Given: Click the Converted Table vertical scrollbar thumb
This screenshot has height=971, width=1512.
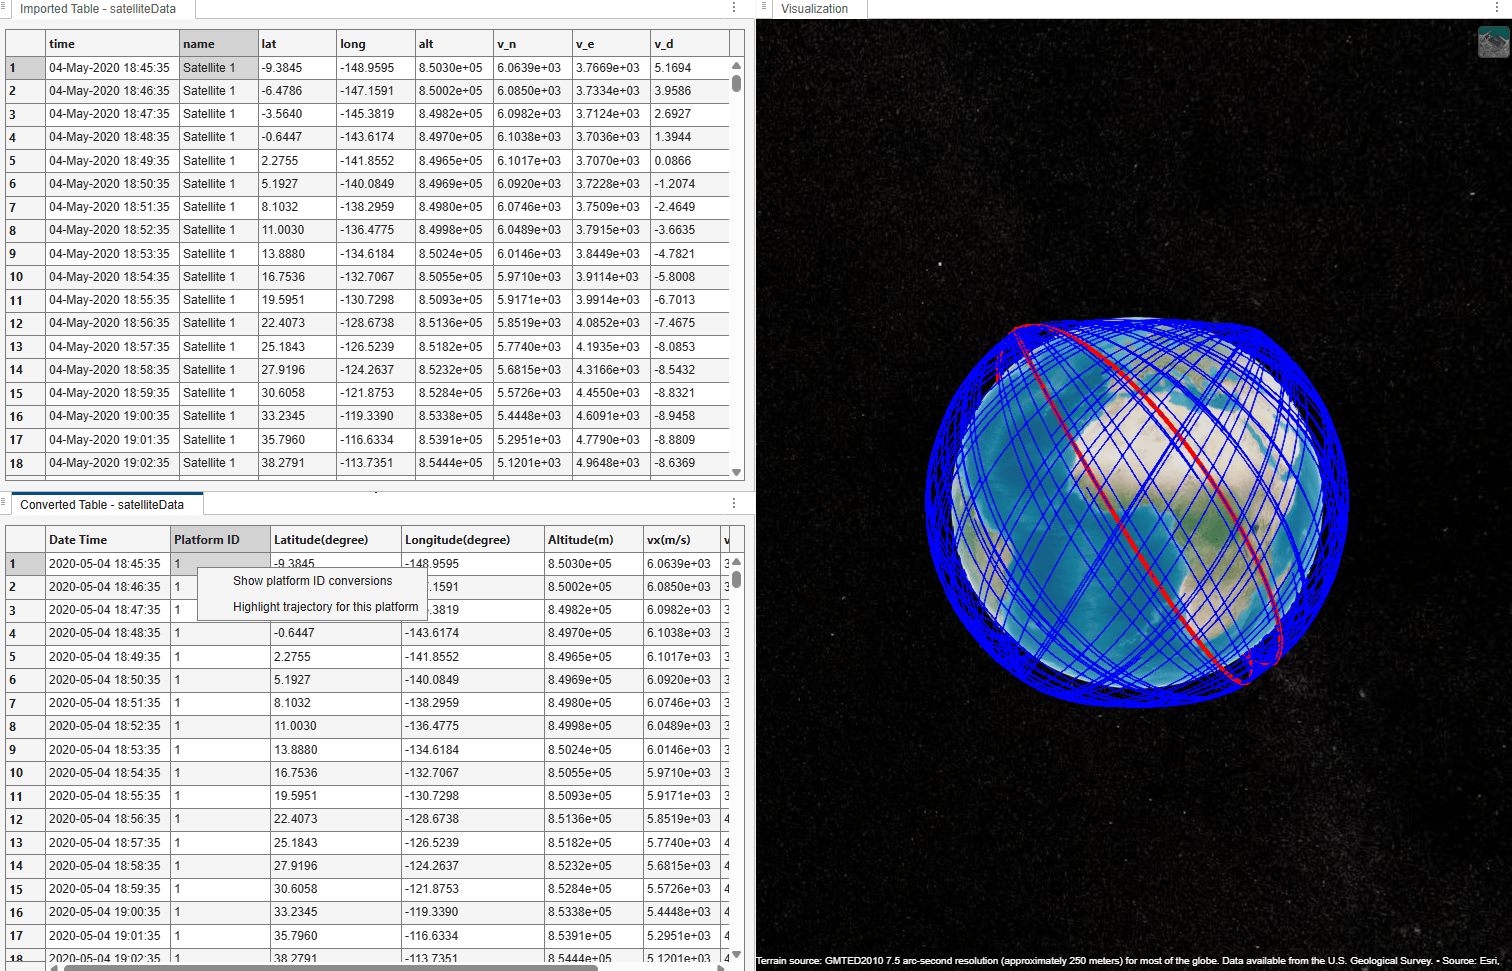Looking at the screenshot, I should (737, 579).
